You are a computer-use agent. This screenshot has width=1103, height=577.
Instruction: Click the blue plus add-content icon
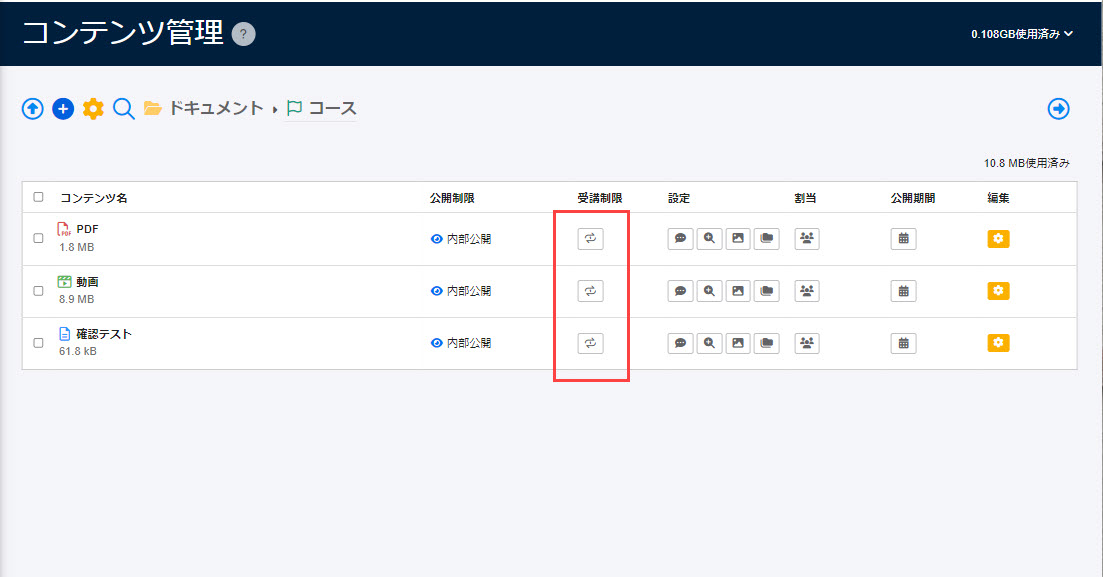coord(63,109)
